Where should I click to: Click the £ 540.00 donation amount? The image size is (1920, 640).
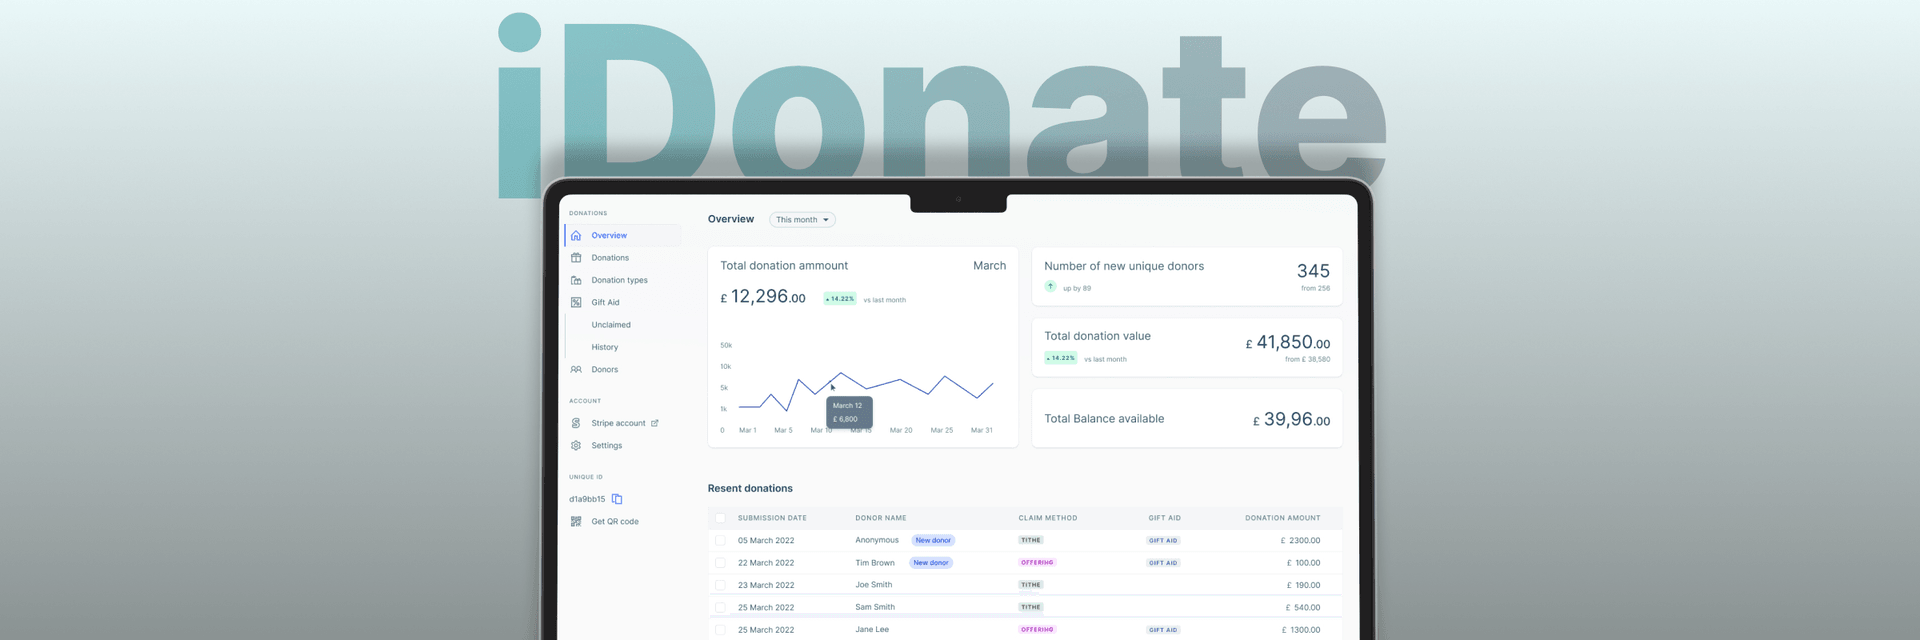pyautogui.click(x=1303, y=607)
